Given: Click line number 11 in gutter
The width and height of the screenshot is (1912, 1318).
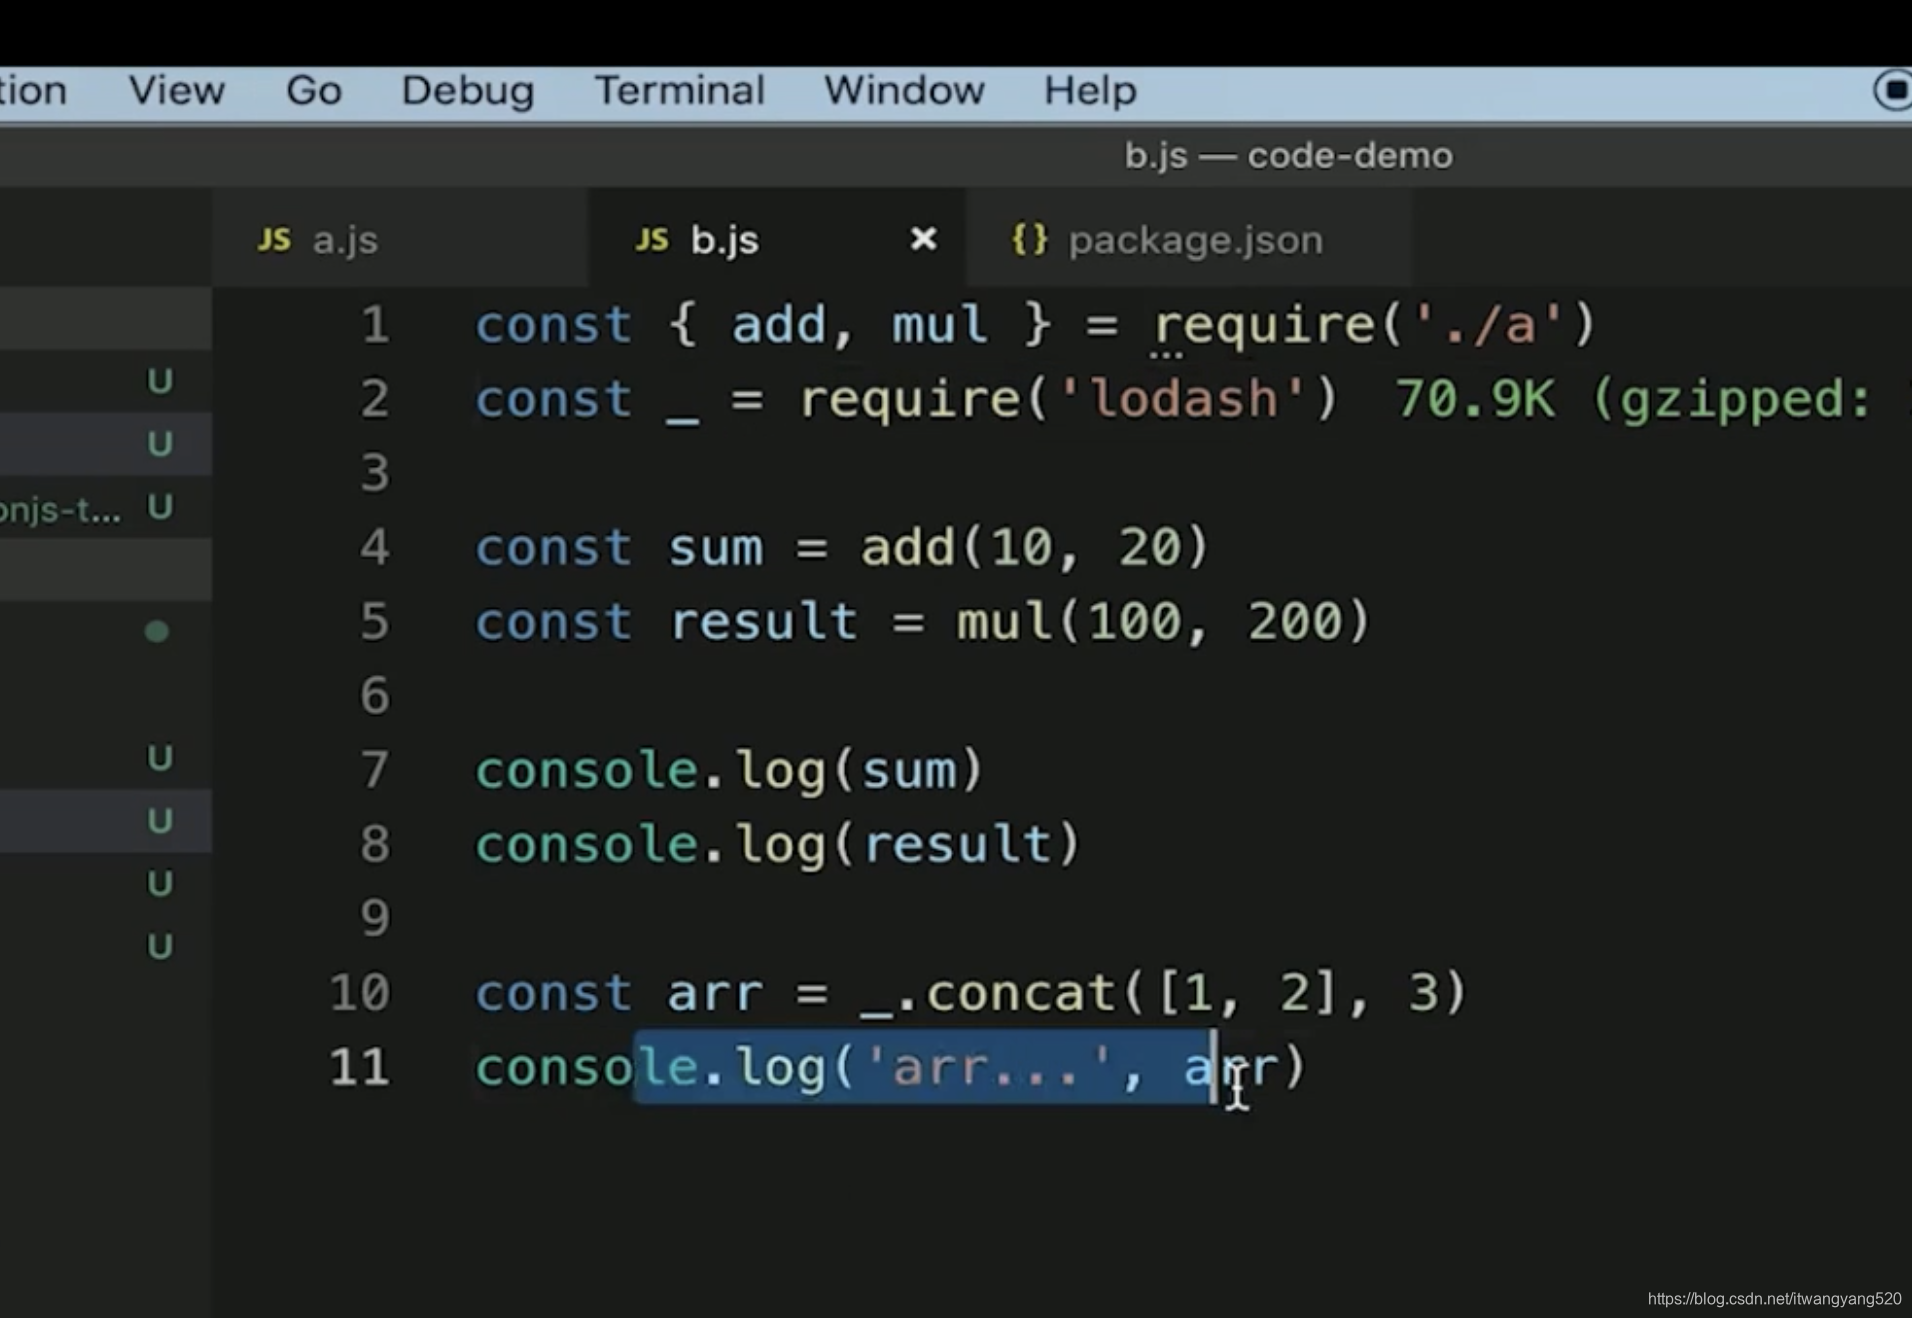Looking at the screenshot, I should point(360,1067).
